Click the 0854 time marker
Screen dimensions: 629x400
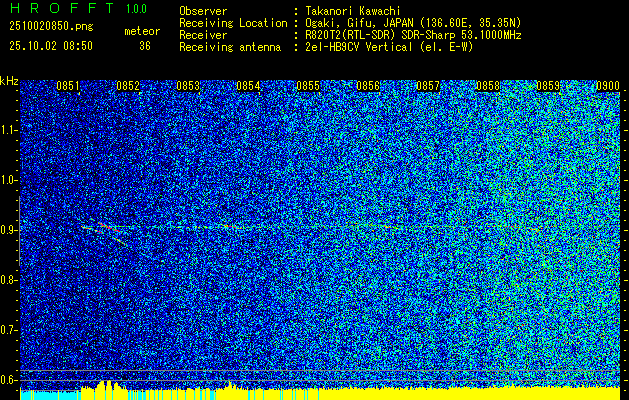pyautogui.click(x=248, y=86)
